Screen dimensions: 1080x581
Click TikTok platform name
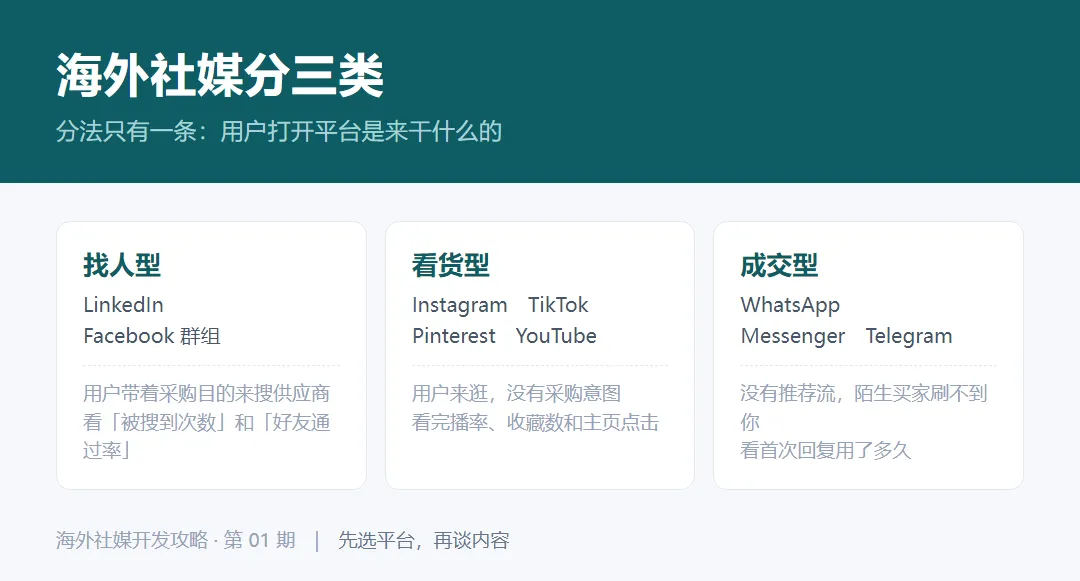tap(558, 304)
